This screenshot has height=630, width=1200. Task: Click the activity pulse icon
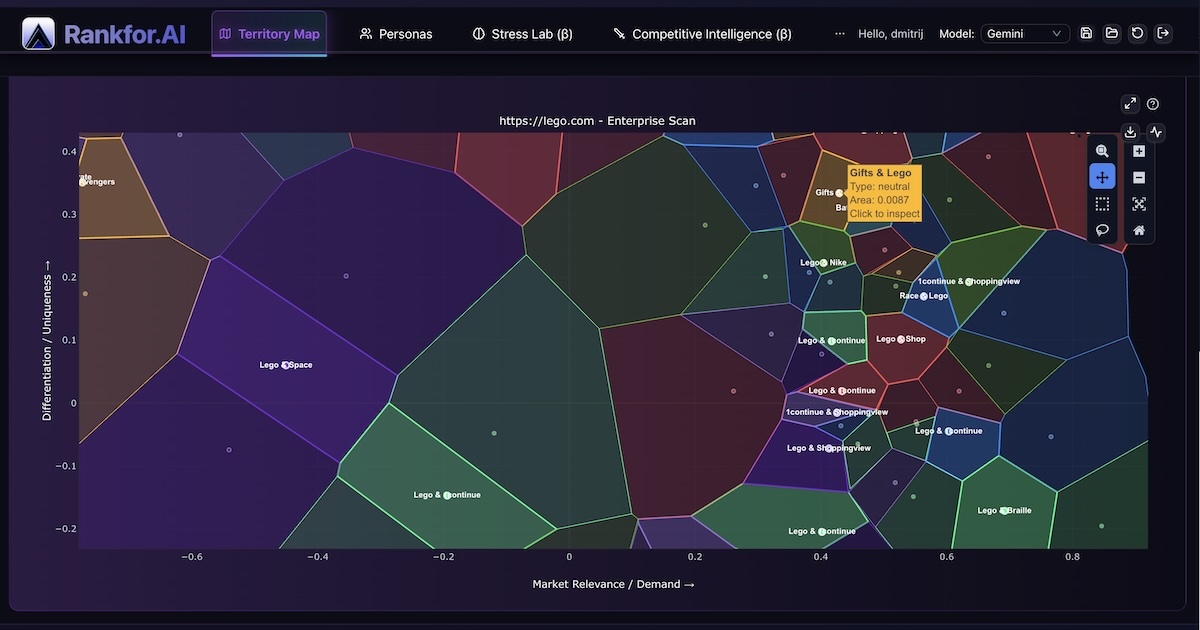(x=1156, y=132)
